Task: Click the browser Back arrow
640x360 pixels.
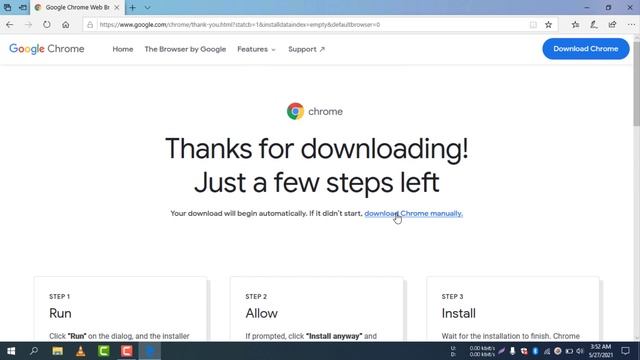Action: click(x=9, y=25)
